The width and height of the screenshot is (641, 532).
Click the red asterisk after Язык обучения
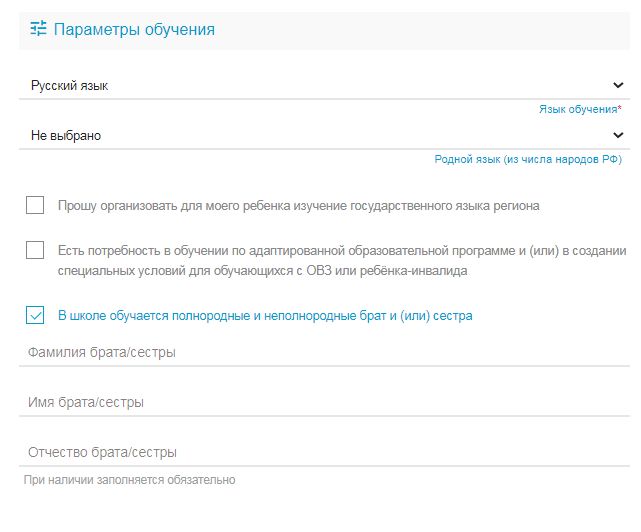(x=619, y=108)
